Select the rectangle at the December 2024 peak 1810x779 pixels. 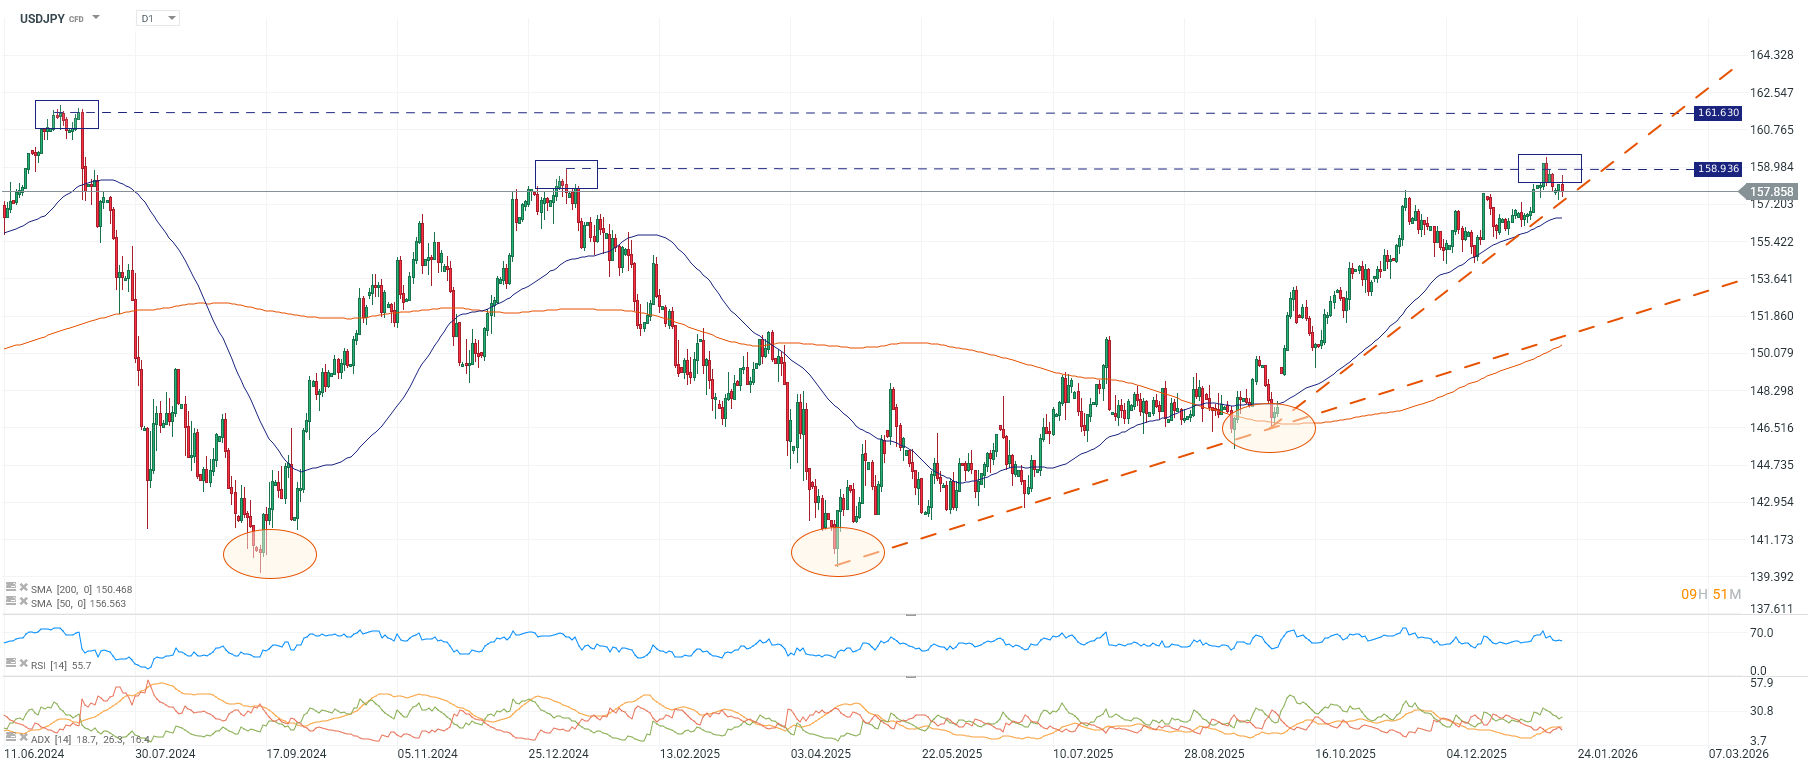pos(566,174)
